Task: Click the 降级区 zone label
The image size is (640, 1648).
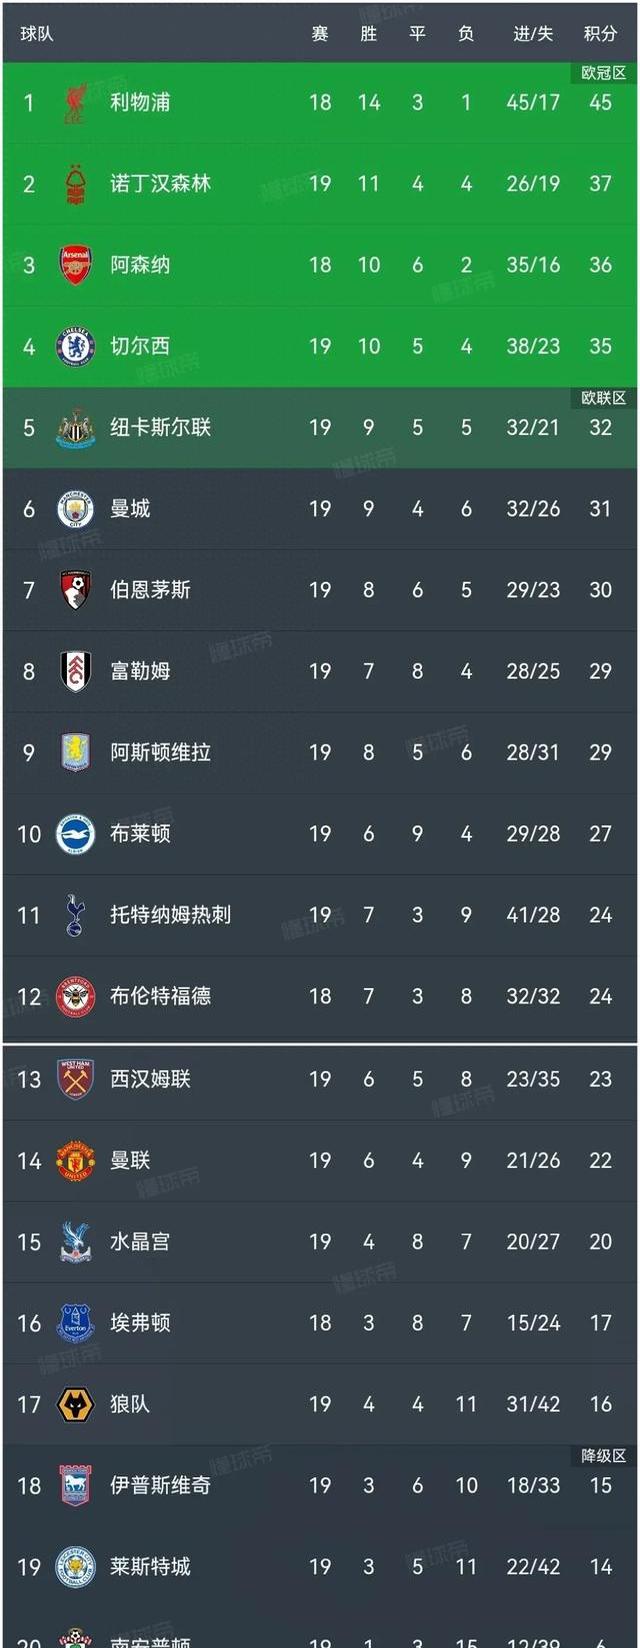Action: pos(604,1456)
